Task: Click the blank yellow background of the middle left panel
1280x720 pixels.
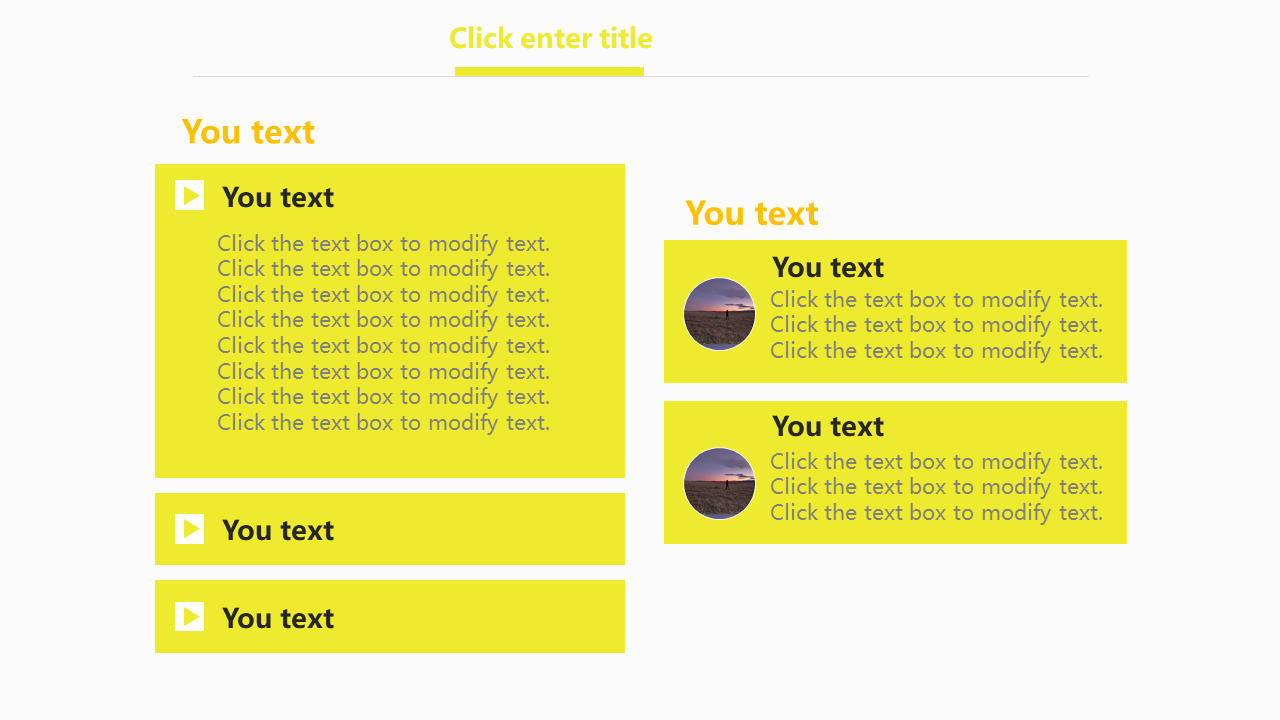Action: tap(480, 530)
